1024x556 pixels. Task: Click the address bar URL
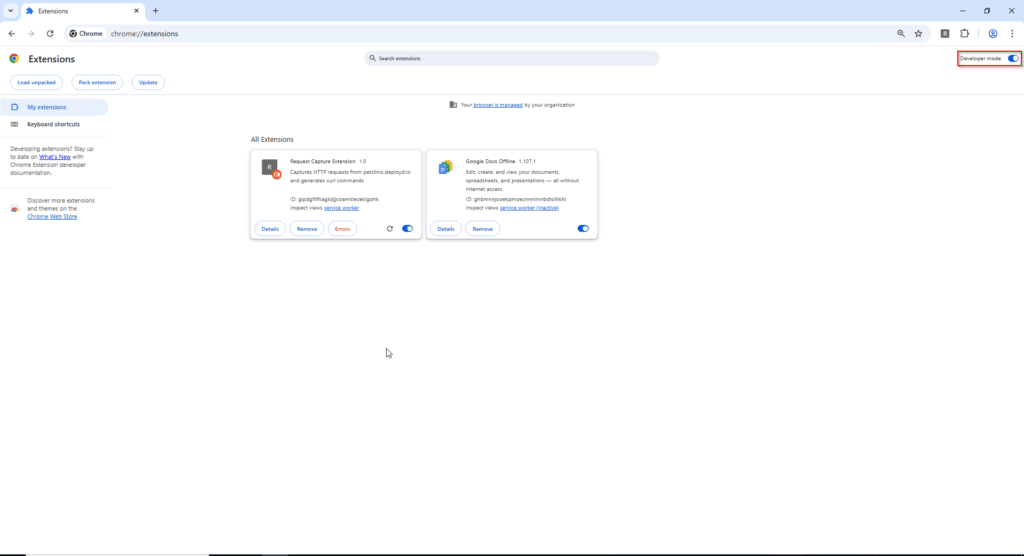[144, 33]
